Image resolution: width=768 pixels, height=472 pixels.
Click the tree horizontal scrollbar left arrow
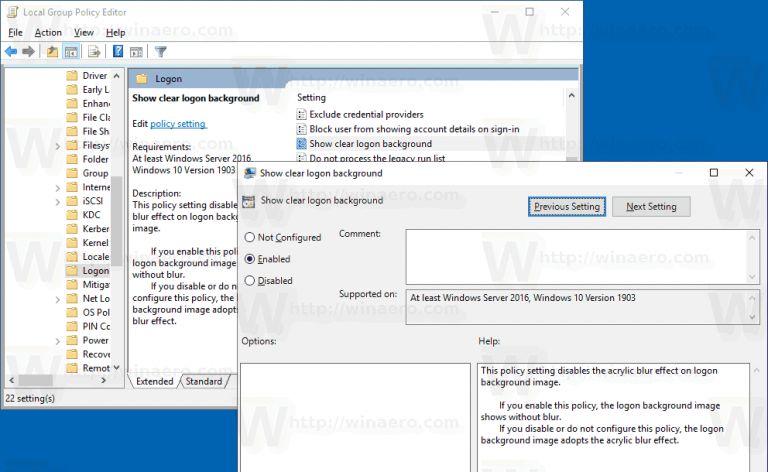pos(12,380)
